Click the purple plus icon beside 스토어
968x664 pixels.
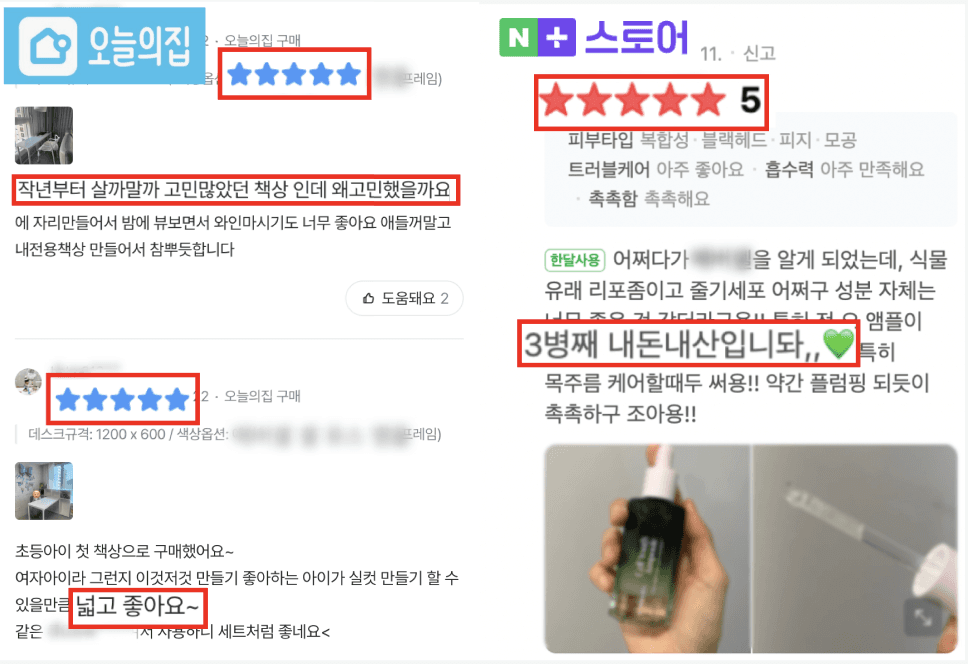557,38
